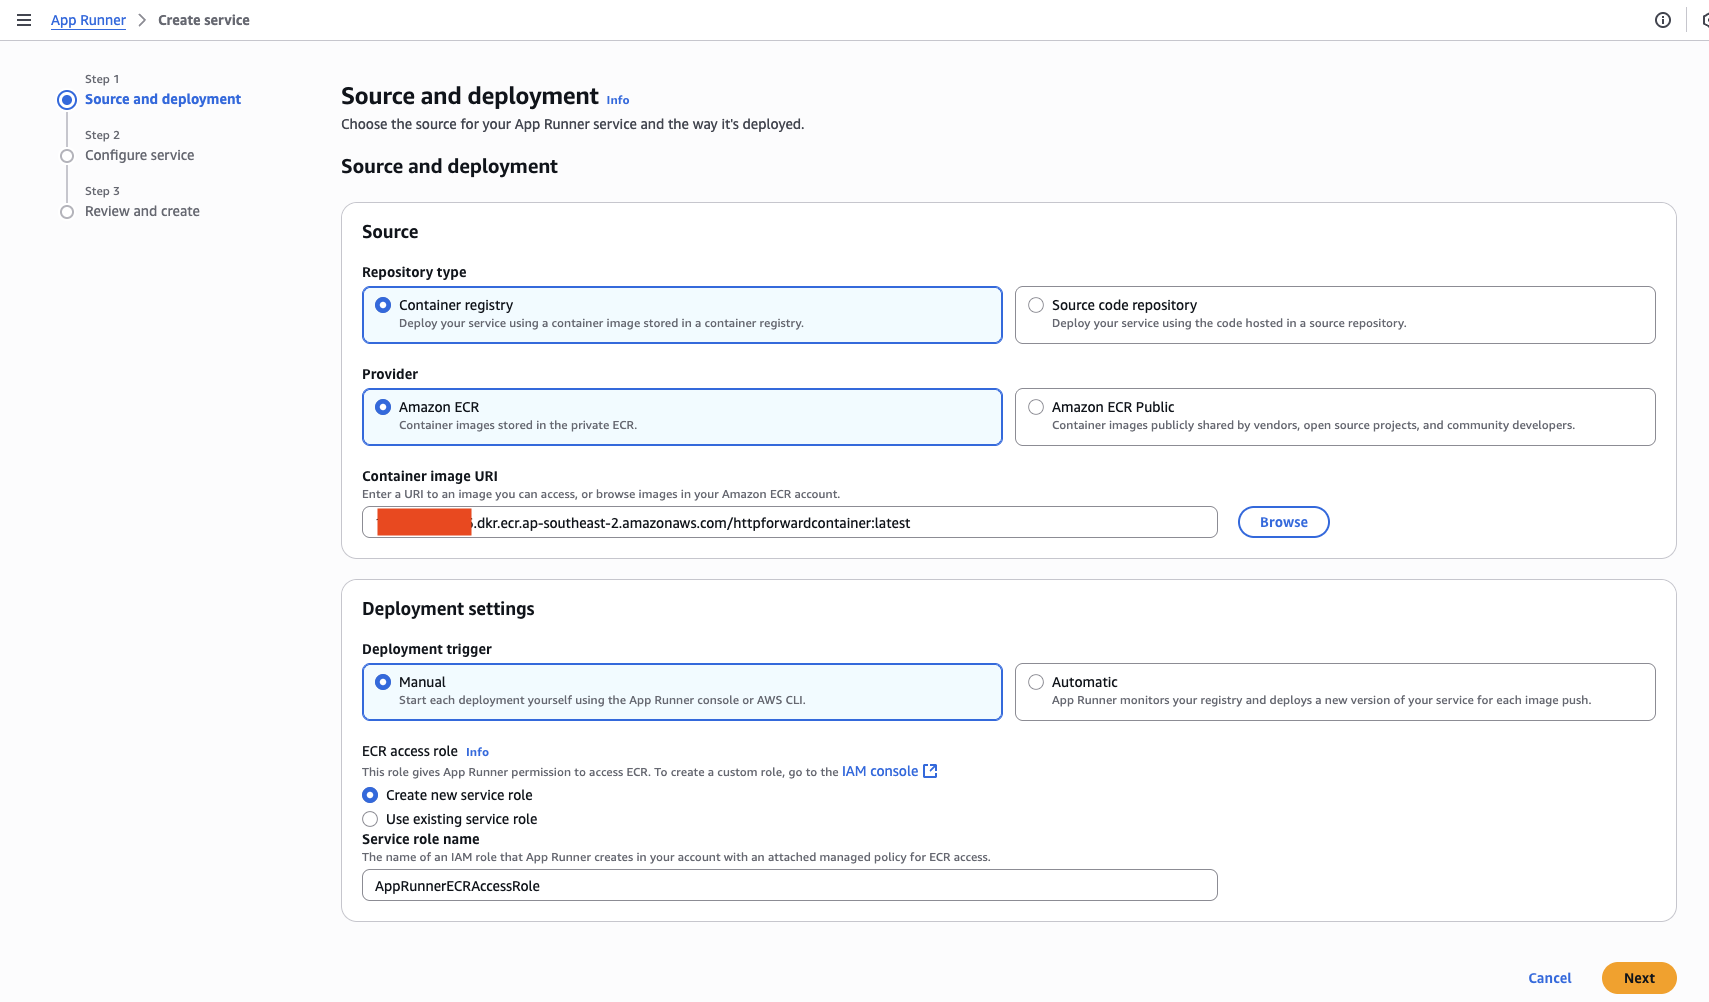
Task: Click the info circle icon at top right
Action: [x=1663, y=20]
